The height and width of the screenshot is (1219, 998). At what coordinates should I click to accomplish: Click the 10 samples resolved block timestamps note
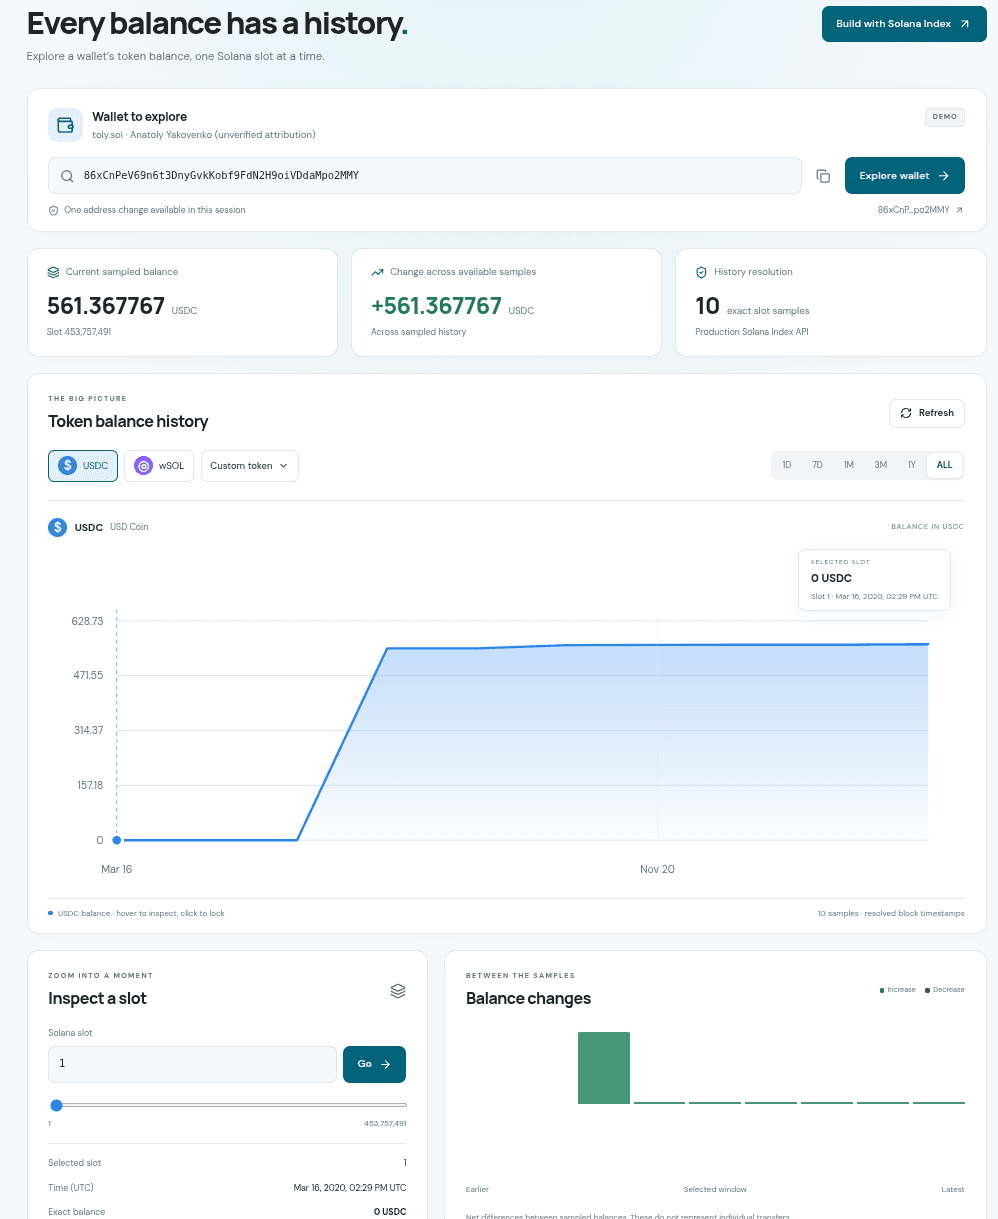coord(891,914)
